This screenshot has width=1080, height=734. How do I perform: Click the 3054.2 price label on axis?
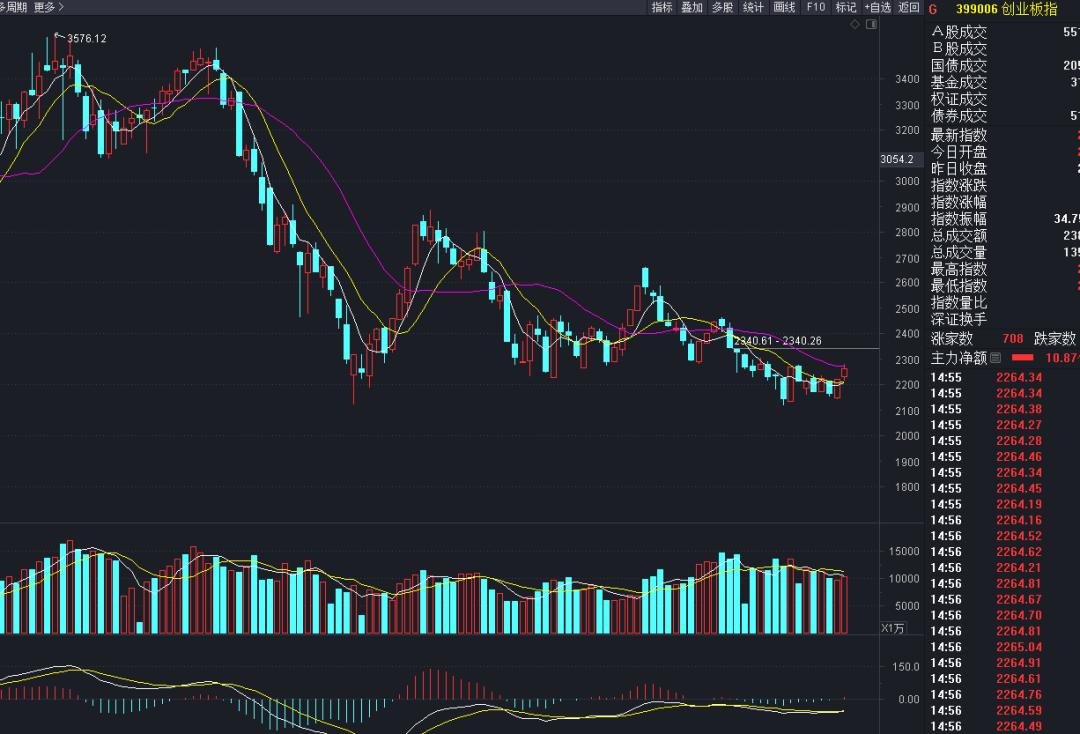pyautogui.click(x=897, y=159)
